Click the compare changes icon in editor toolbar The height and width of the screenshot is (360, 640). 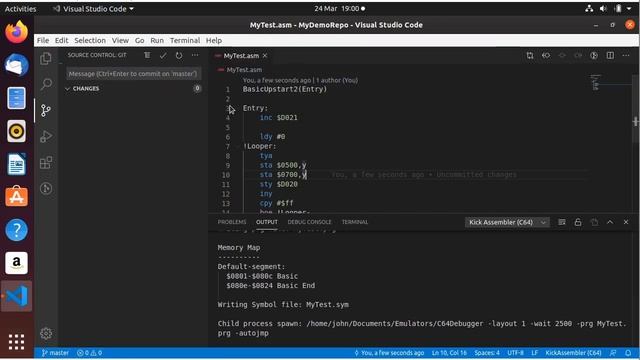[530, 55]
